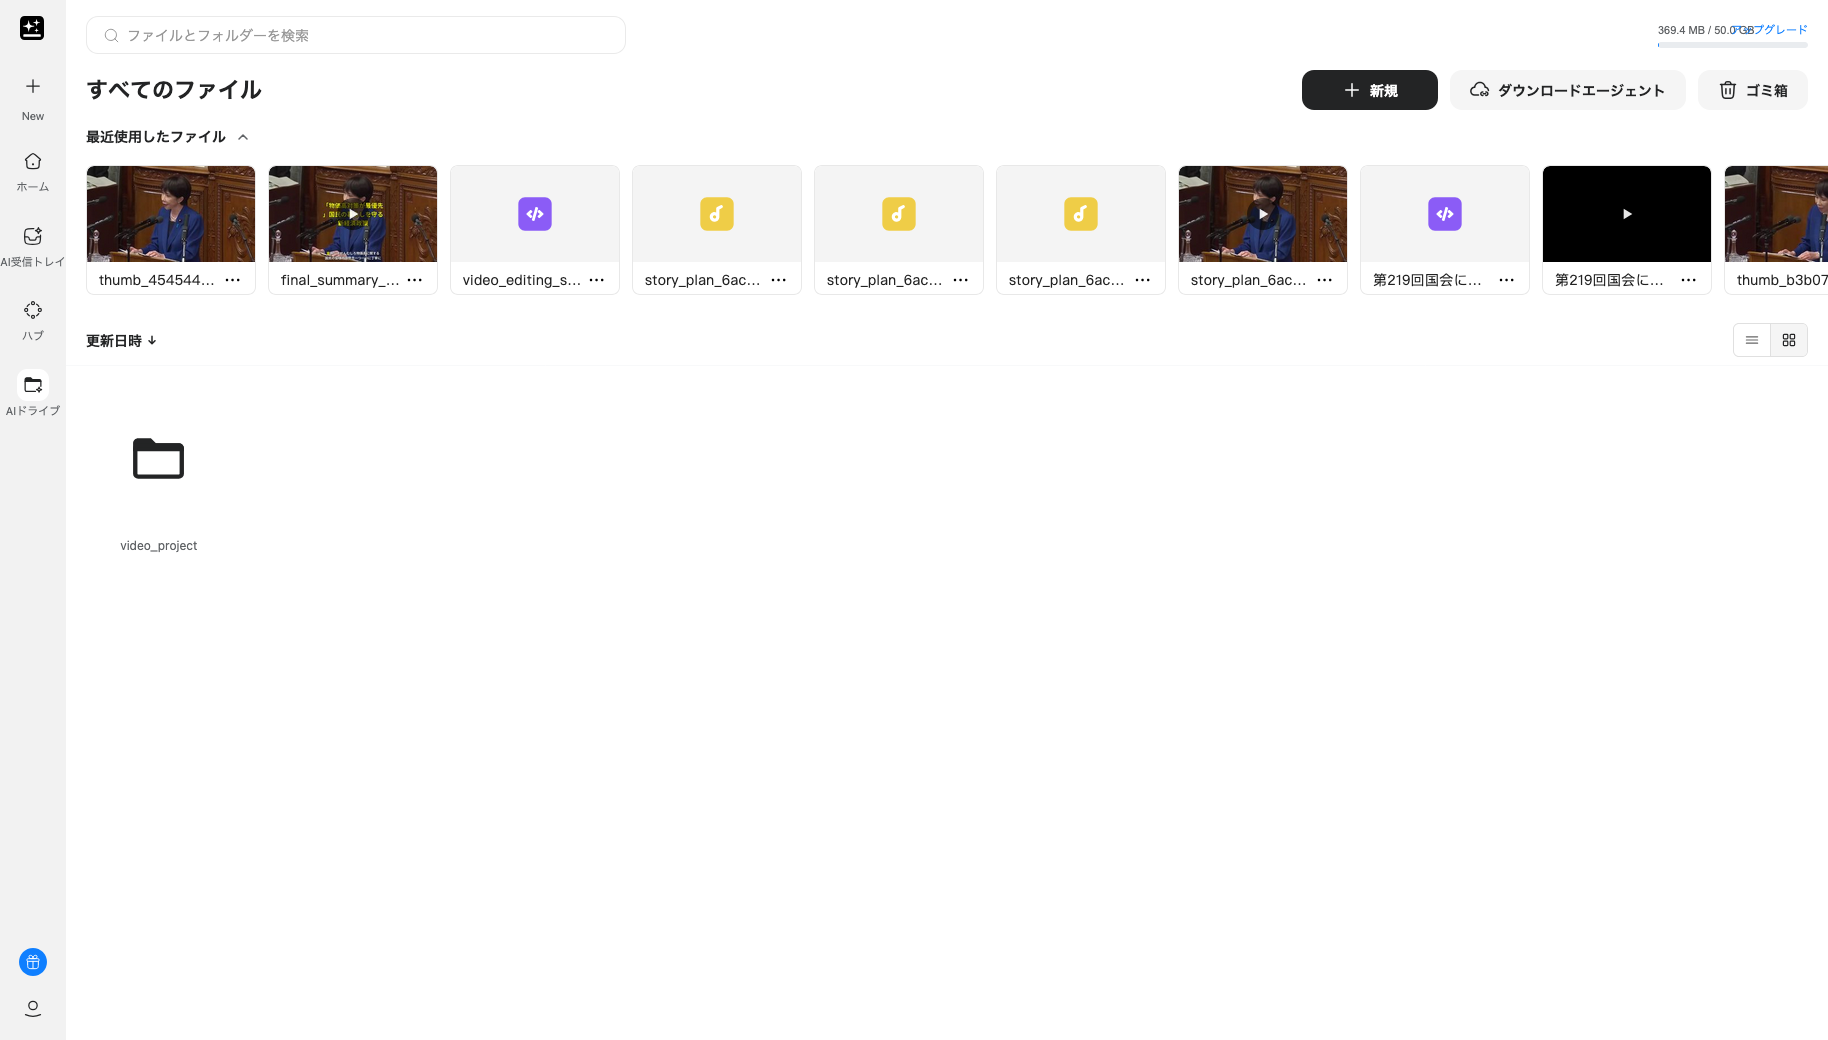Click the app logo icon in sidebar
1828x1040 pixels.
pyautogui.click(x=32, y=28)
